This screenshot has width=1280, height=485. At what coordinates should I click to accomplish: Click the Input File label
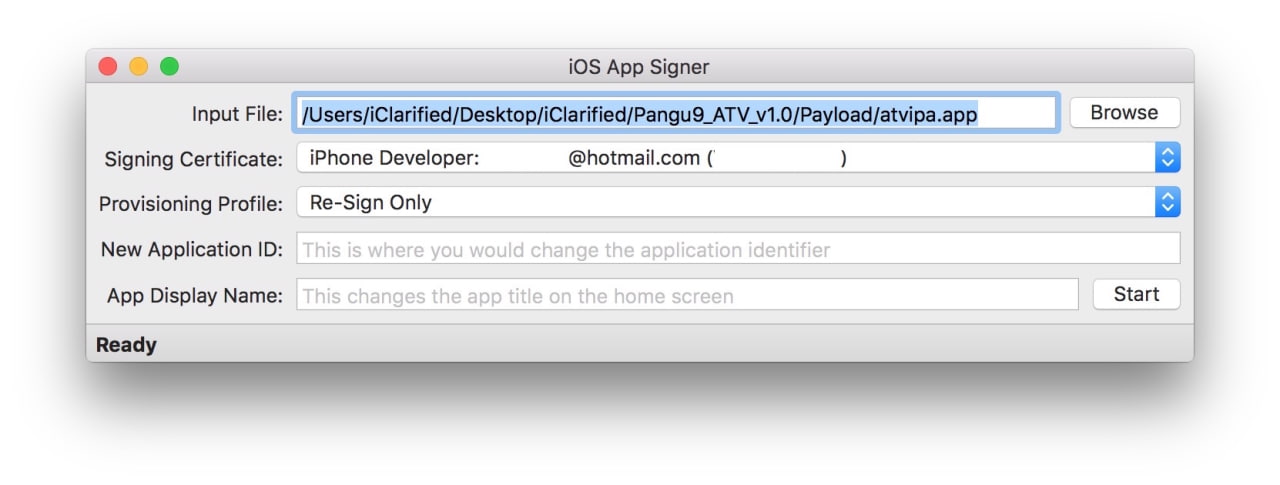[237, 114]
